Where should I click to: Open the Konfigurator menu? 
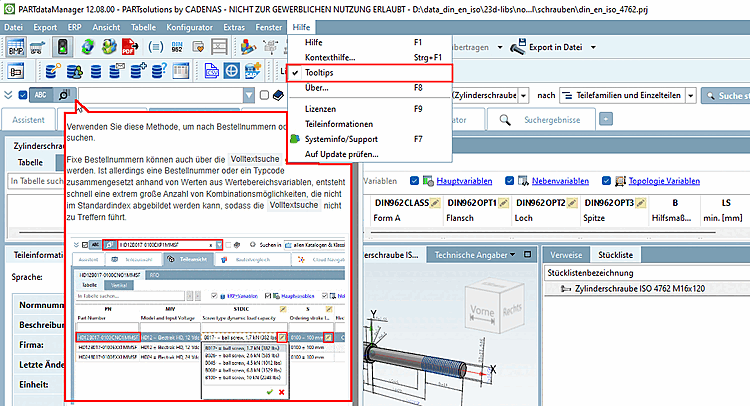[x=189, y=27]
